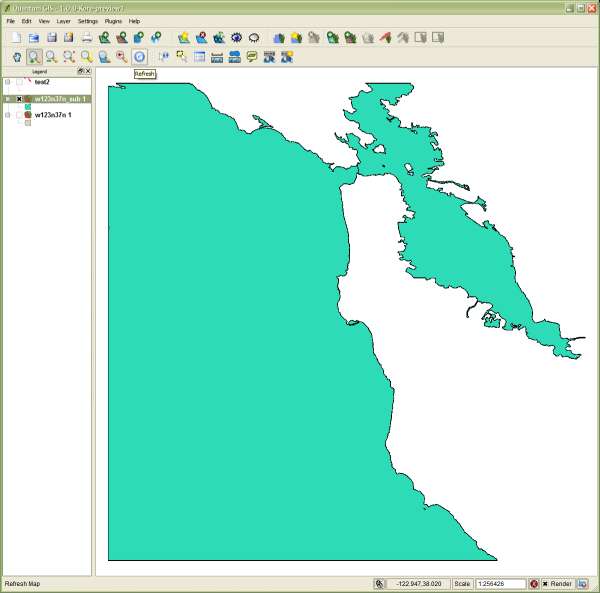Click the teal symbol swatch under w123n37n_sub 1
600x593 pixels.
click(28, 107)
